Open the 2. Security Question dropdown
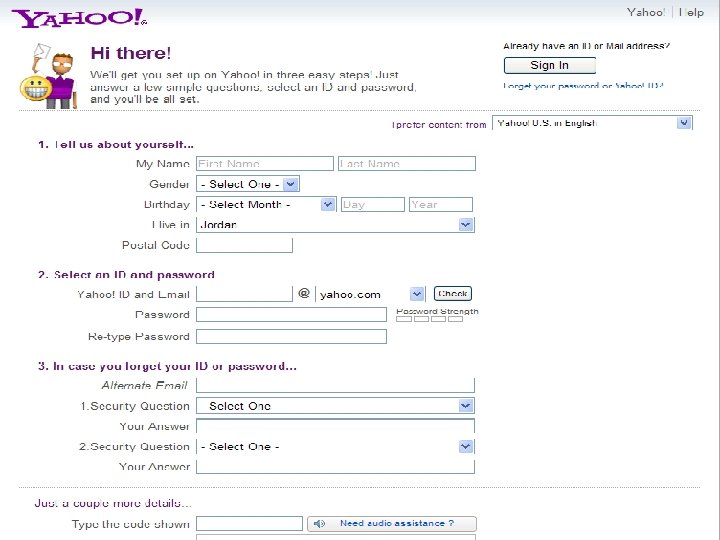720x540 pixels. (x=336, y=446)
